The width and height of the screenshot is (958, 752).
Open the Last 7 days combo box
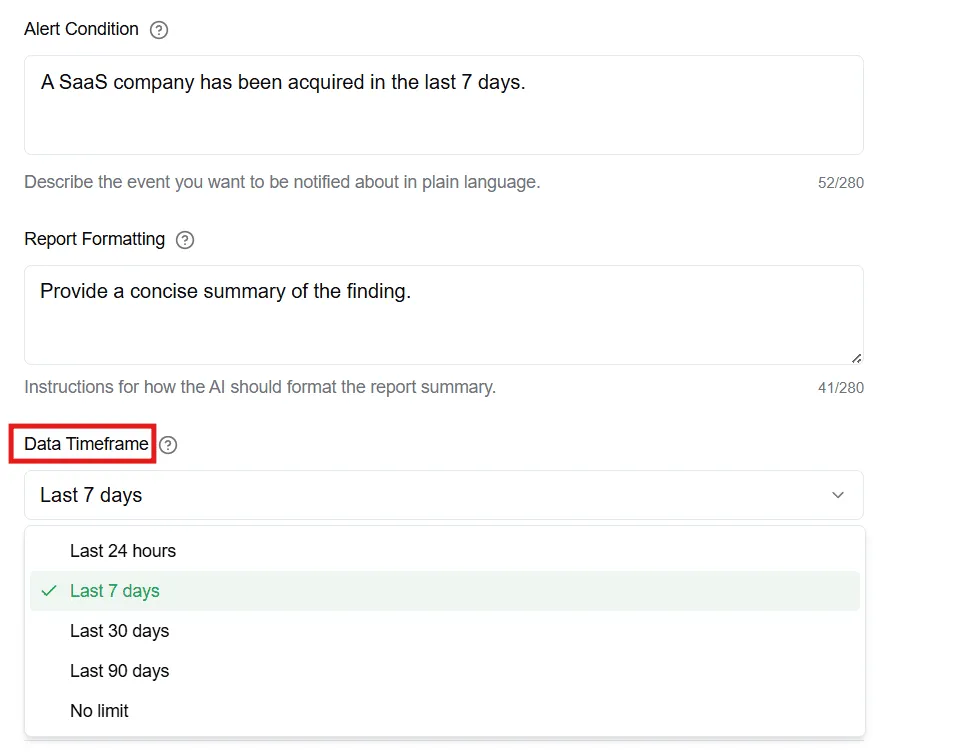[444, 495]
